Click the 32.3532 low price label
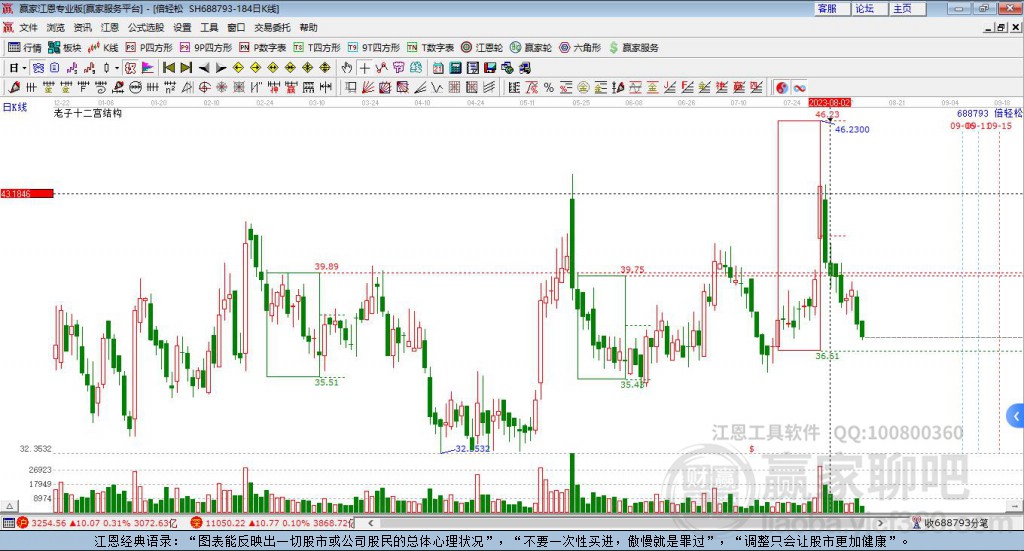Screen dimensions: 1024x551 pos(472,449)
